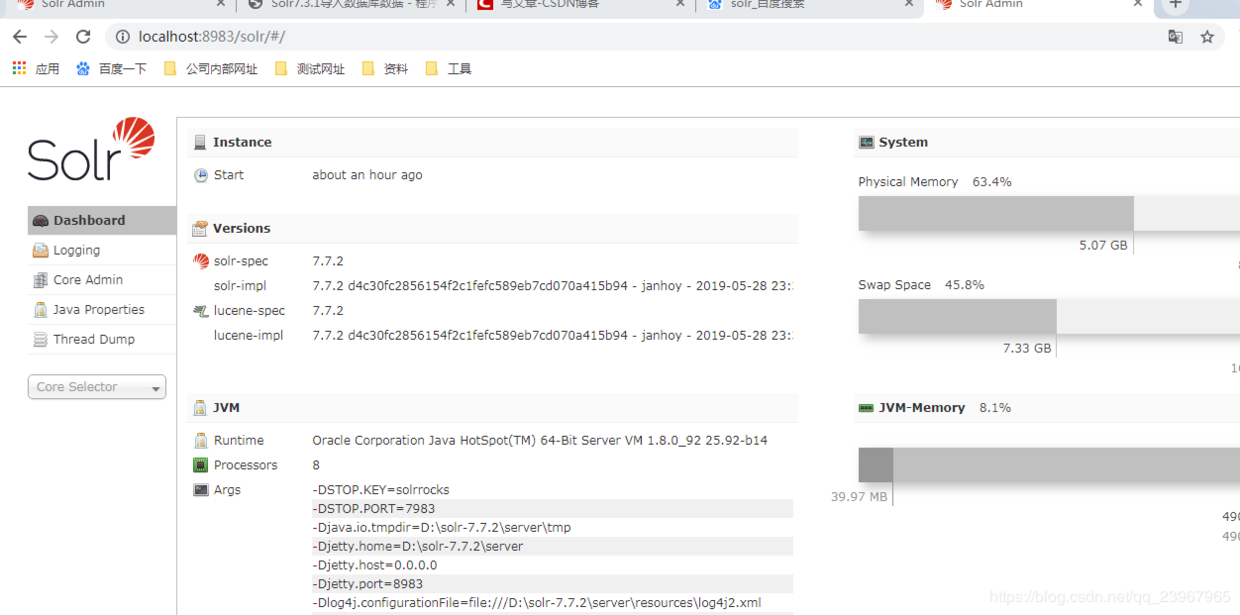Click the Java Properties icon
1240x615 pixels.
[40, 310]
